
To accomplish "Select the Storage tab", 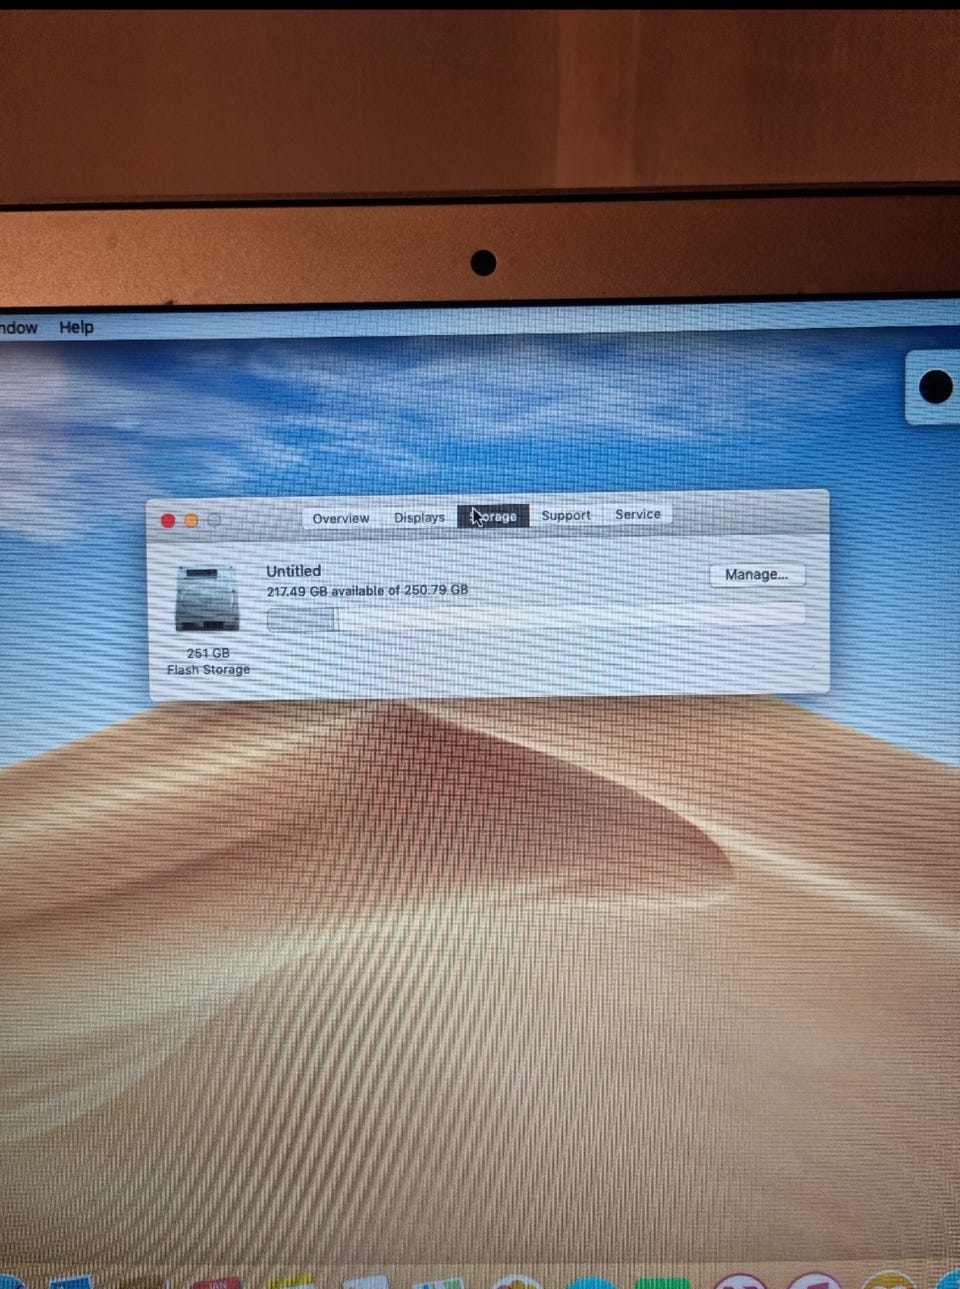I will pyautogui.click(x=493, y=516).
